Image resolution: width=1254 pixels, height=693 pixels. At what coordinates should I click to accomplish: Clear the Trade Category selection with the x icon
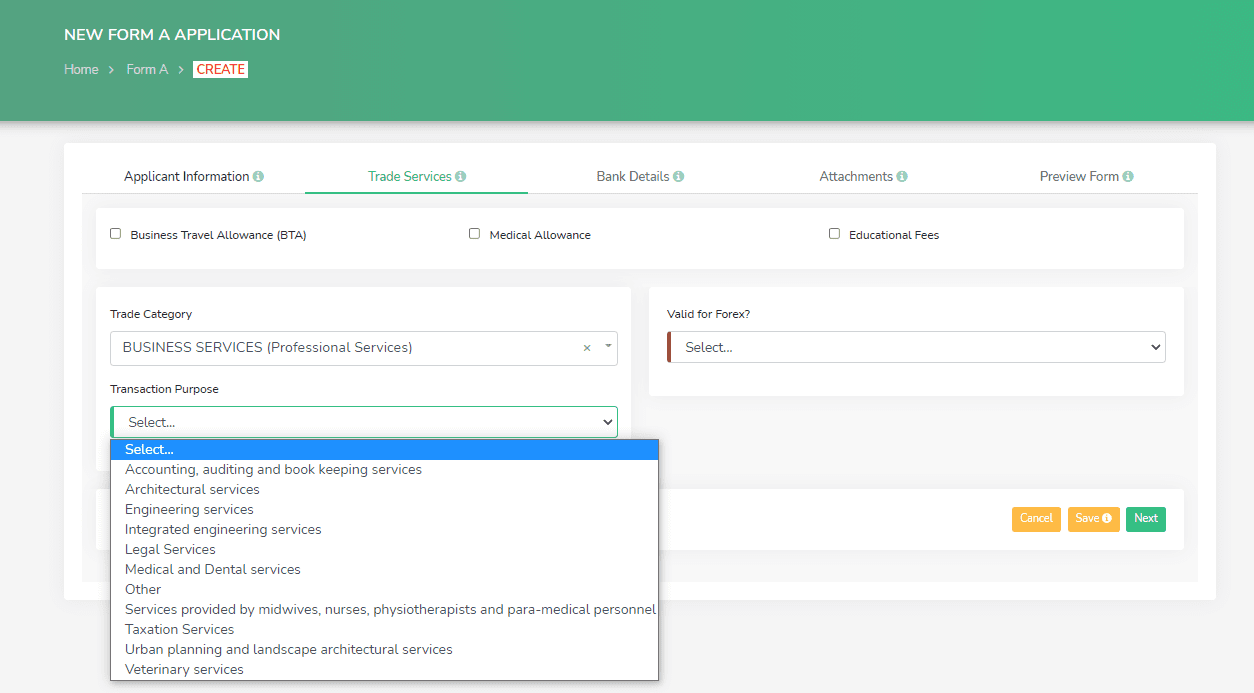(x=587, y=347)
